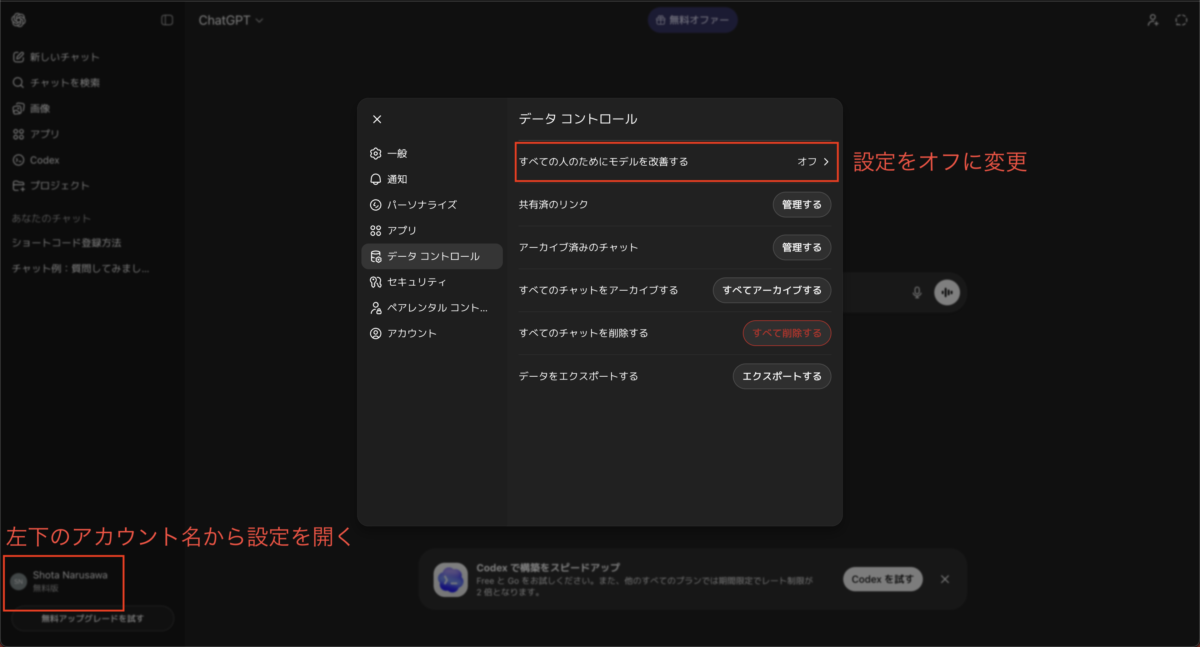1200x647 pixels.
Task: Click the red すべて削除する button
Action: click(x=786, y=333)
